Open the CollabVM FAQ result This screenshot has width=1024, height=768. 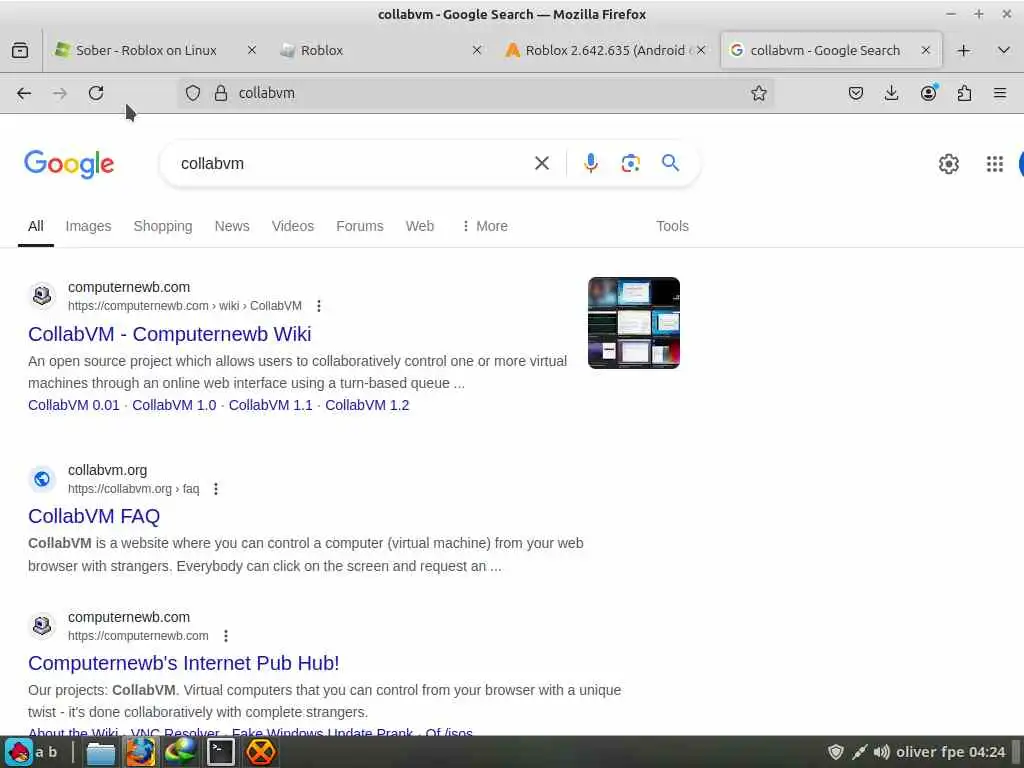94,516
